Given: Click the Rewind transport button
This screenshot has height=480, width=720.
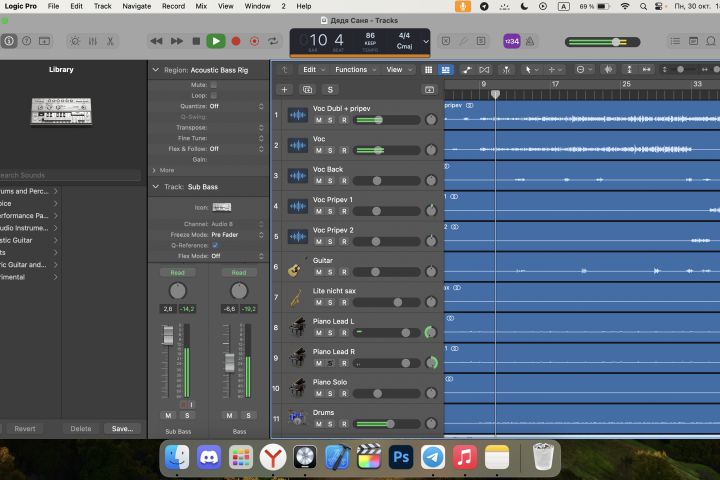Looking at the screenshot, I should coord(156,41).
